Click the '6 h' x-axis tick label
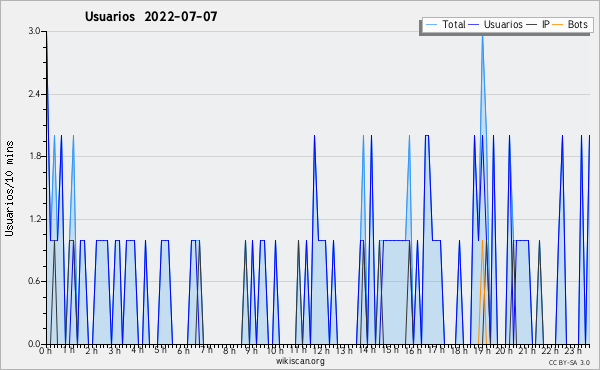This screenshot has height=370, width=600. 183,351
